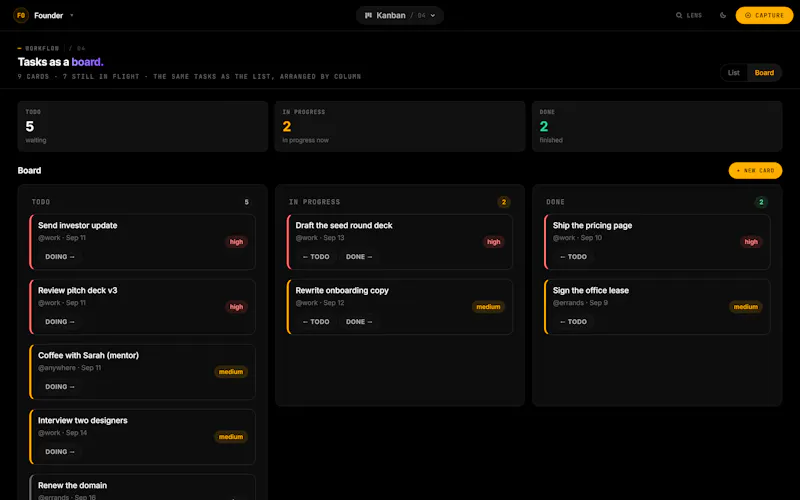The width and height of the screenshot is (800, 500).
Task: Click medium badge on Rewrite onboarding copy
Action: 488,307
